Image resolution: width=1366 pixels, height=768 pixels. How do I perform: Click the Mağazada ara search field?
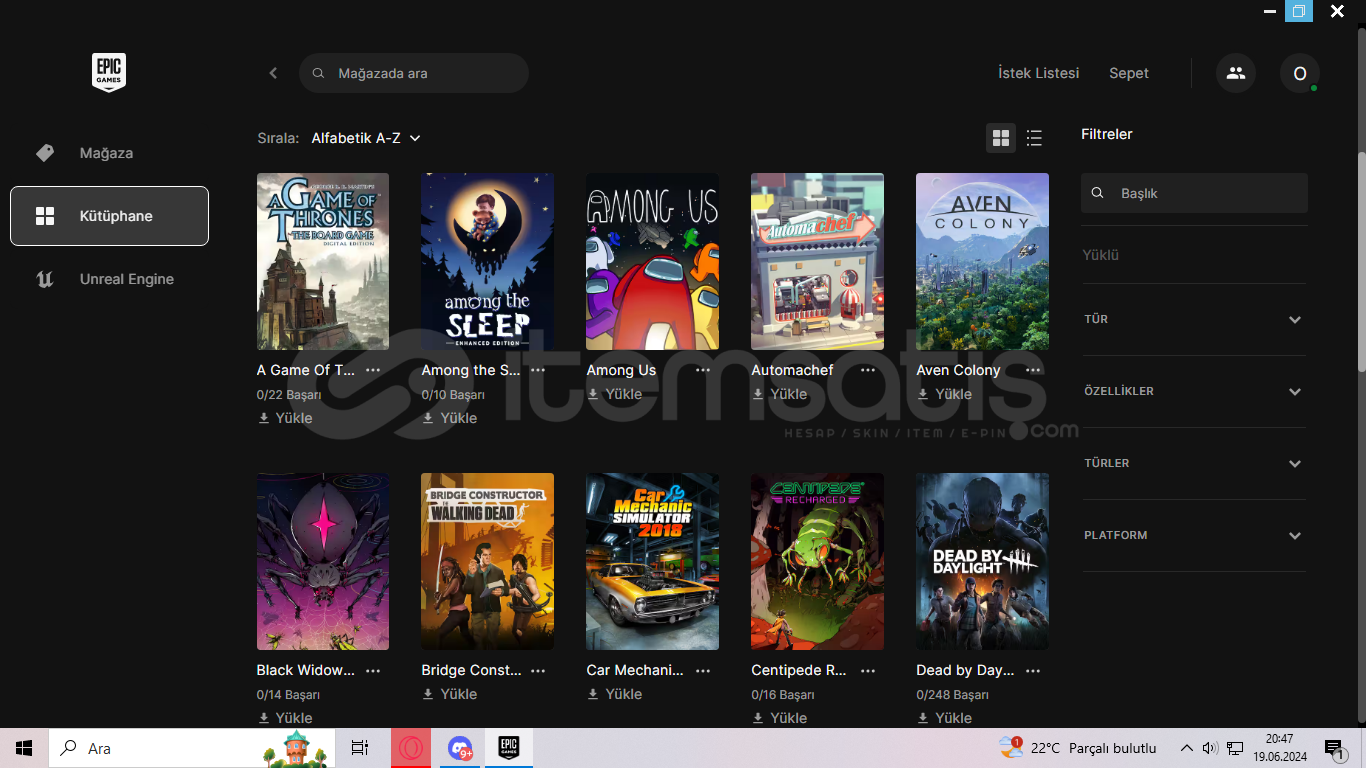[x=414, y=73]
